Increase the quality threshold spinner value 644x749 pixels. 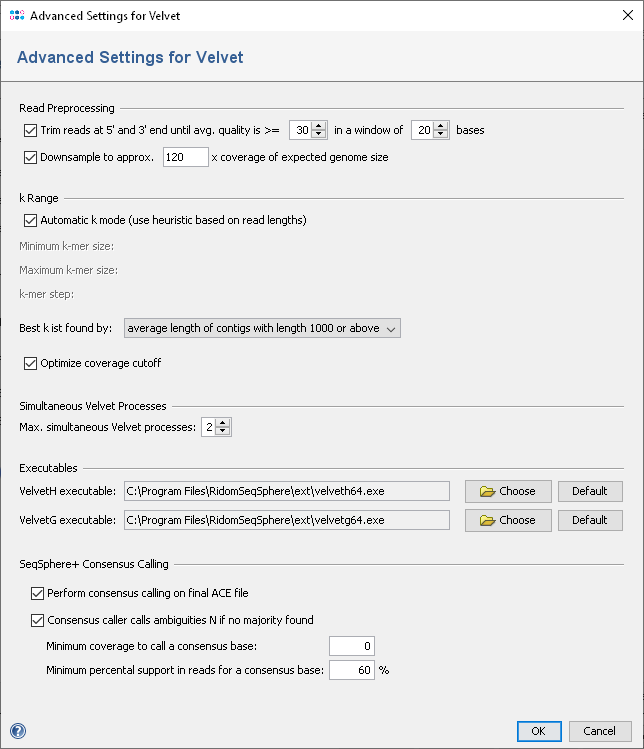click(320, 125)
